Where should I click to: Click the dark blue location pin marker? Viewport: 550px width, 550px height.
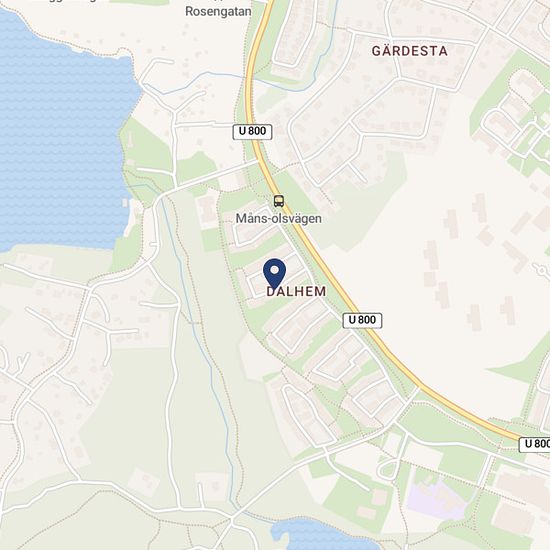point(275,274)
